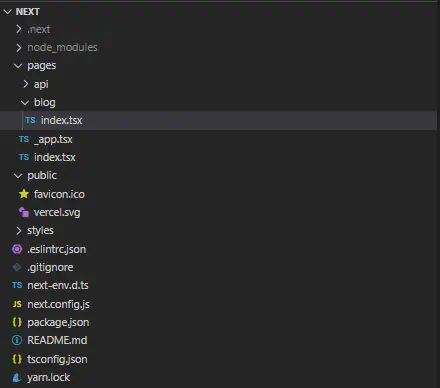Screen dimensions: 440x388
Task: Click the info icon beside README.md
Action: tap(17, 340)
